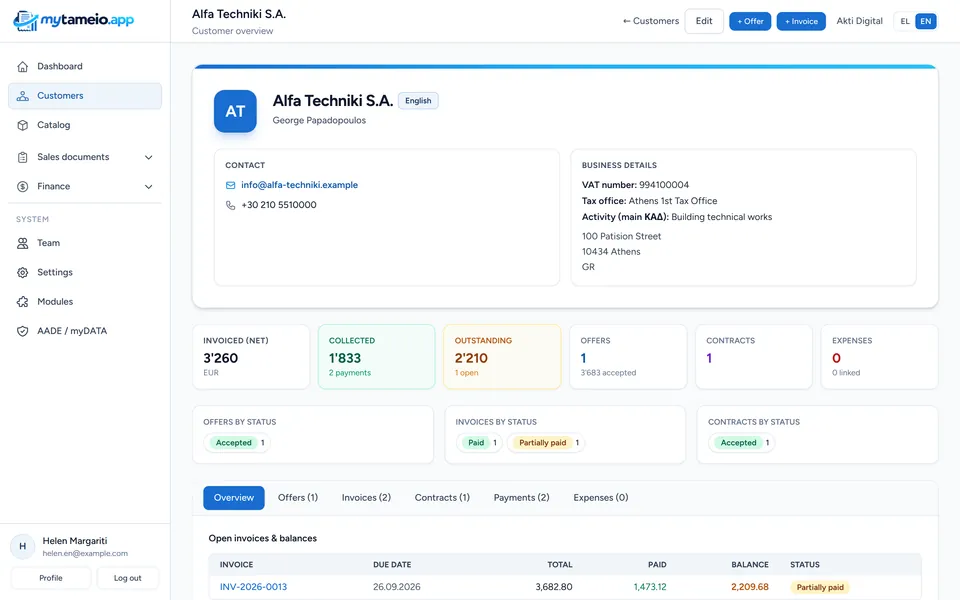
Task: Click the Modules puzzle icon
Action: coord(23,302)
